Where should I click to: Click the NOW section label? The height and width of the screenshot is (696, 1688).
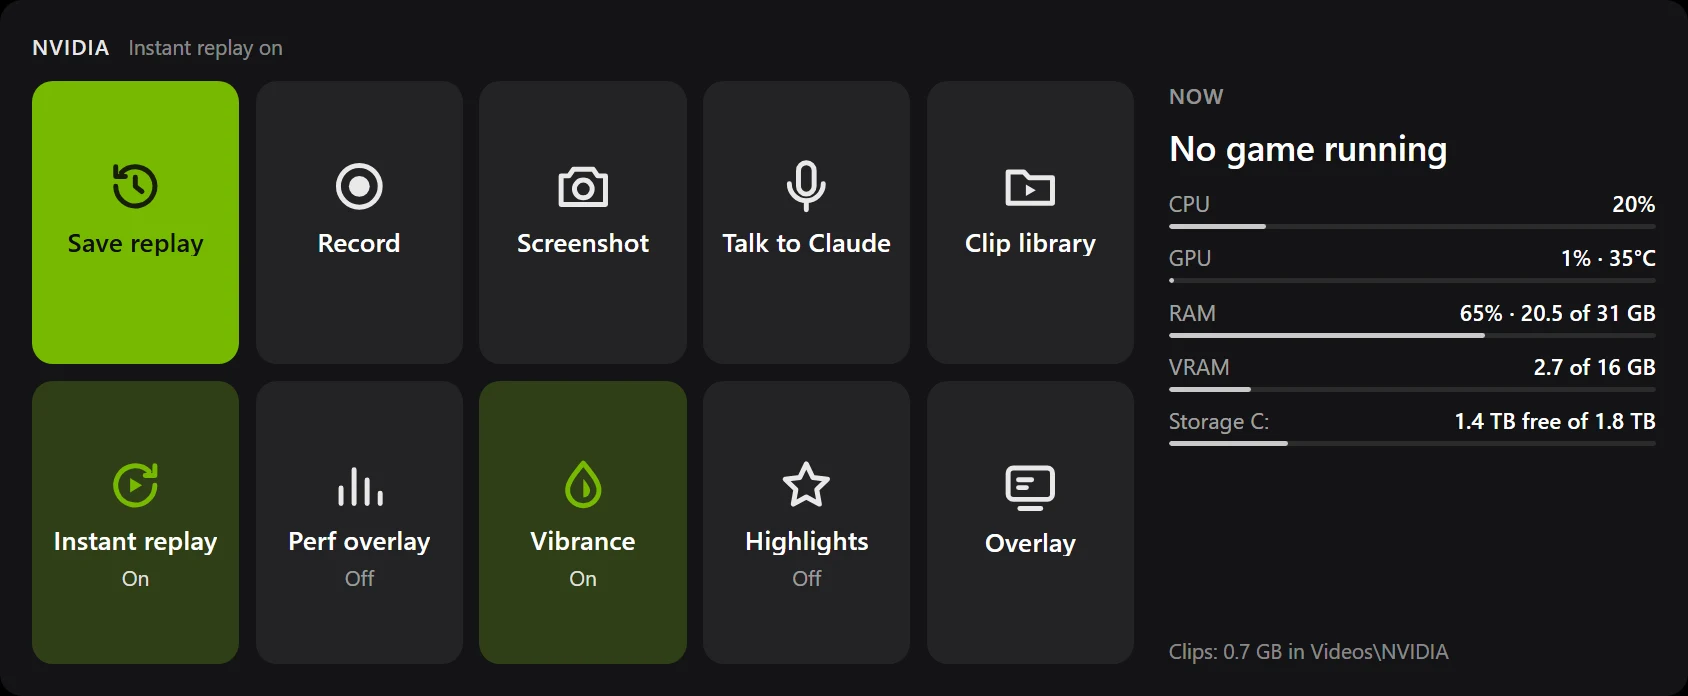click(x=1196, y=97)
